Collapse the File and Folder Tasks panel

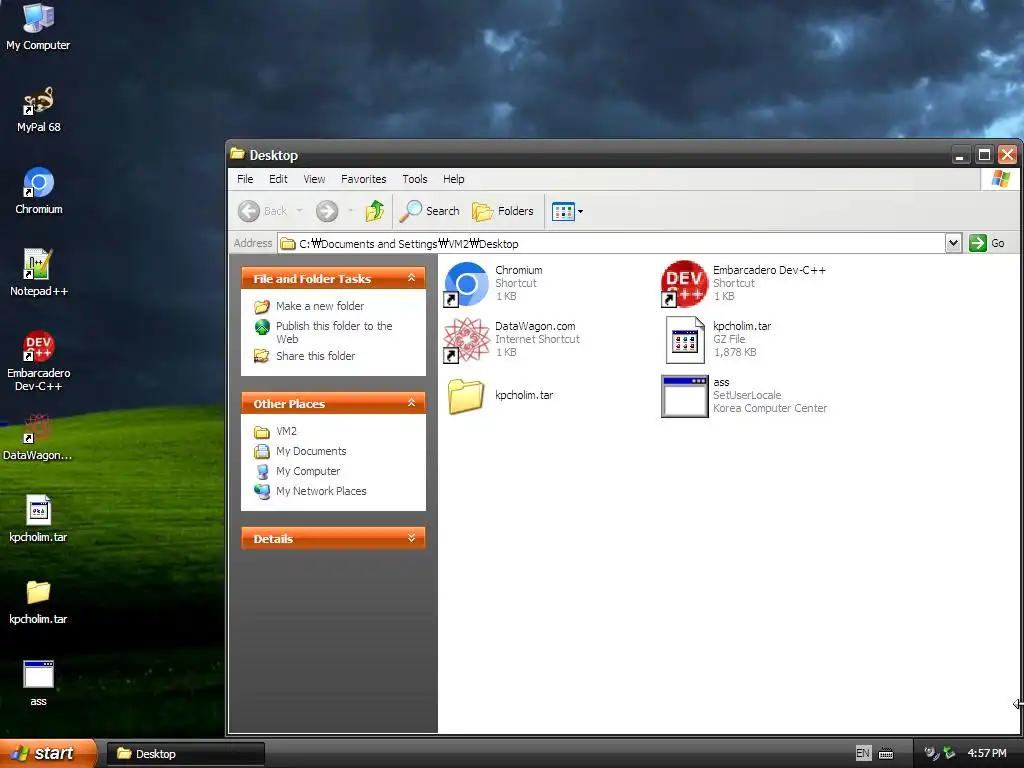click(x=411, y=278)
